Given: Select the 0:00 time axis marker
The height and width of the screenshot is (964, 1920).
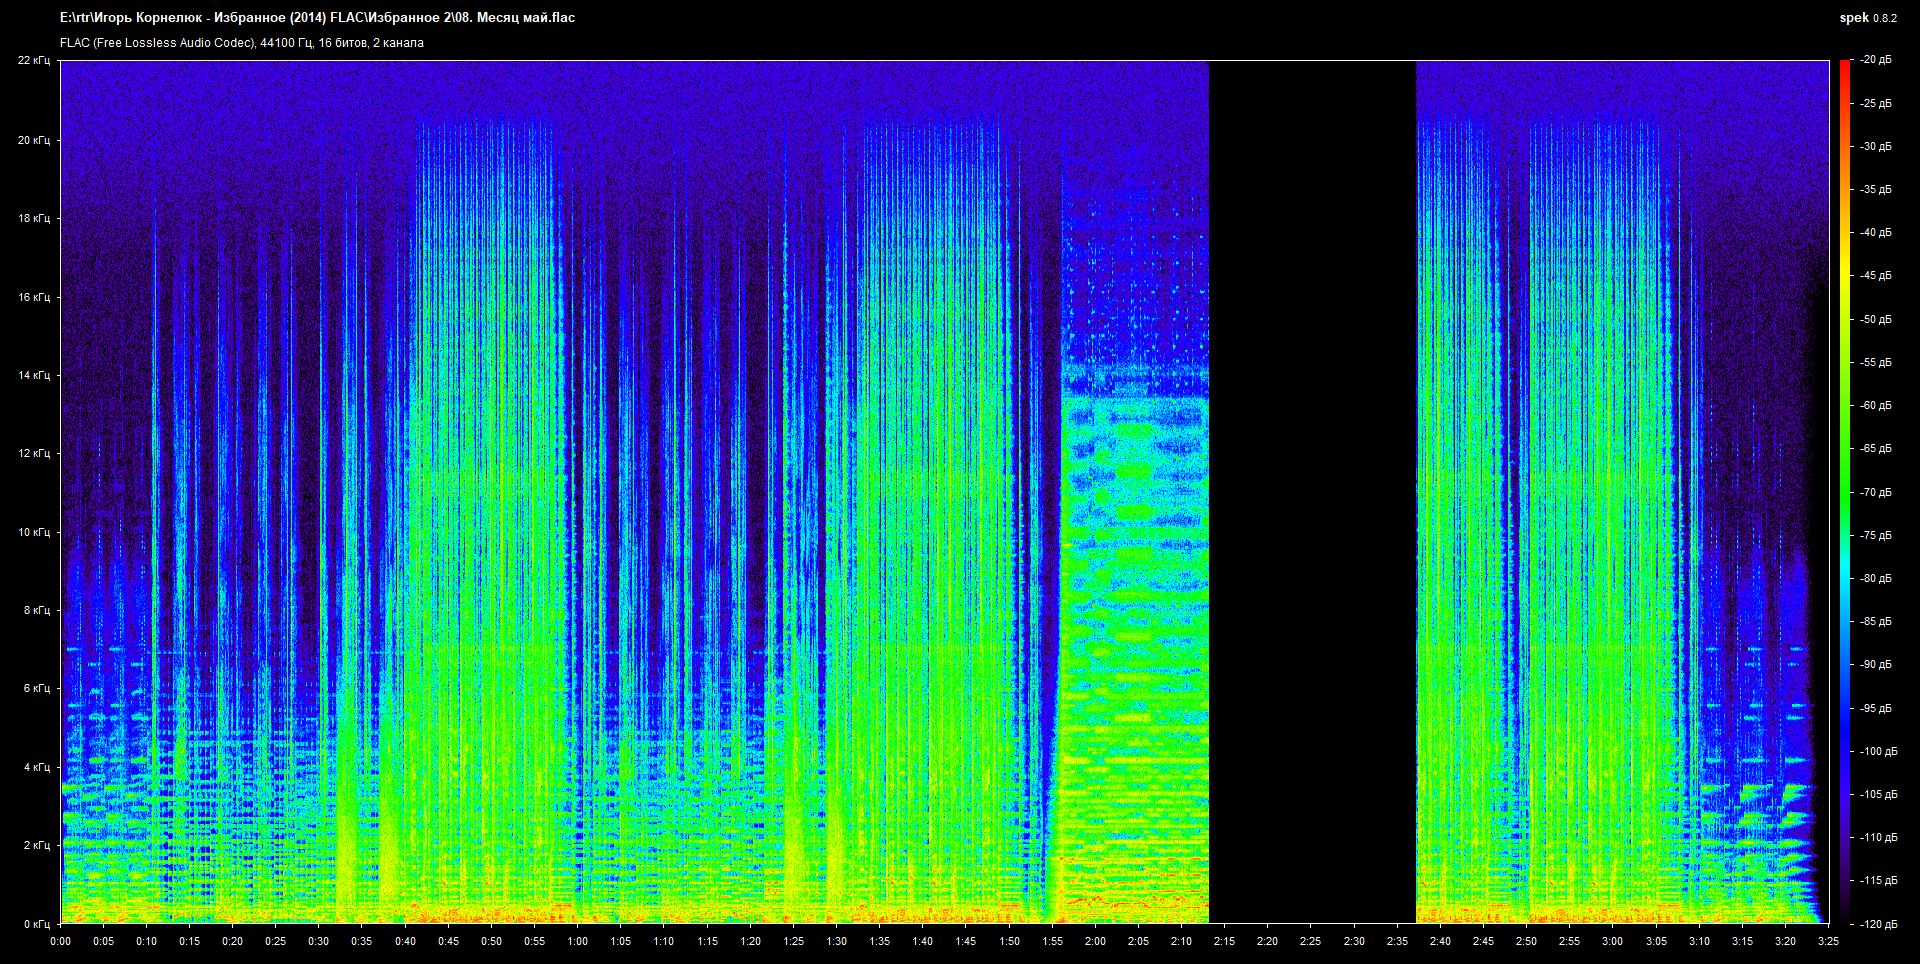Looking at the screenshot, I should pos(61,941).
